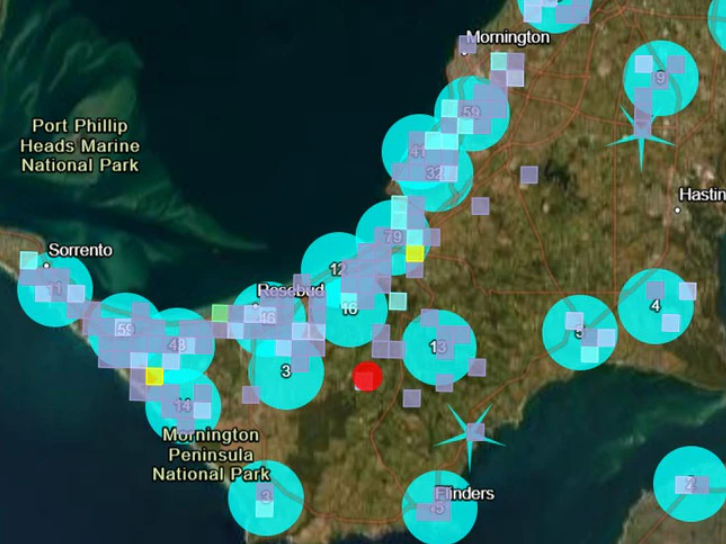
Task: Click the cluster labeled 14
Action: point(183,406)
